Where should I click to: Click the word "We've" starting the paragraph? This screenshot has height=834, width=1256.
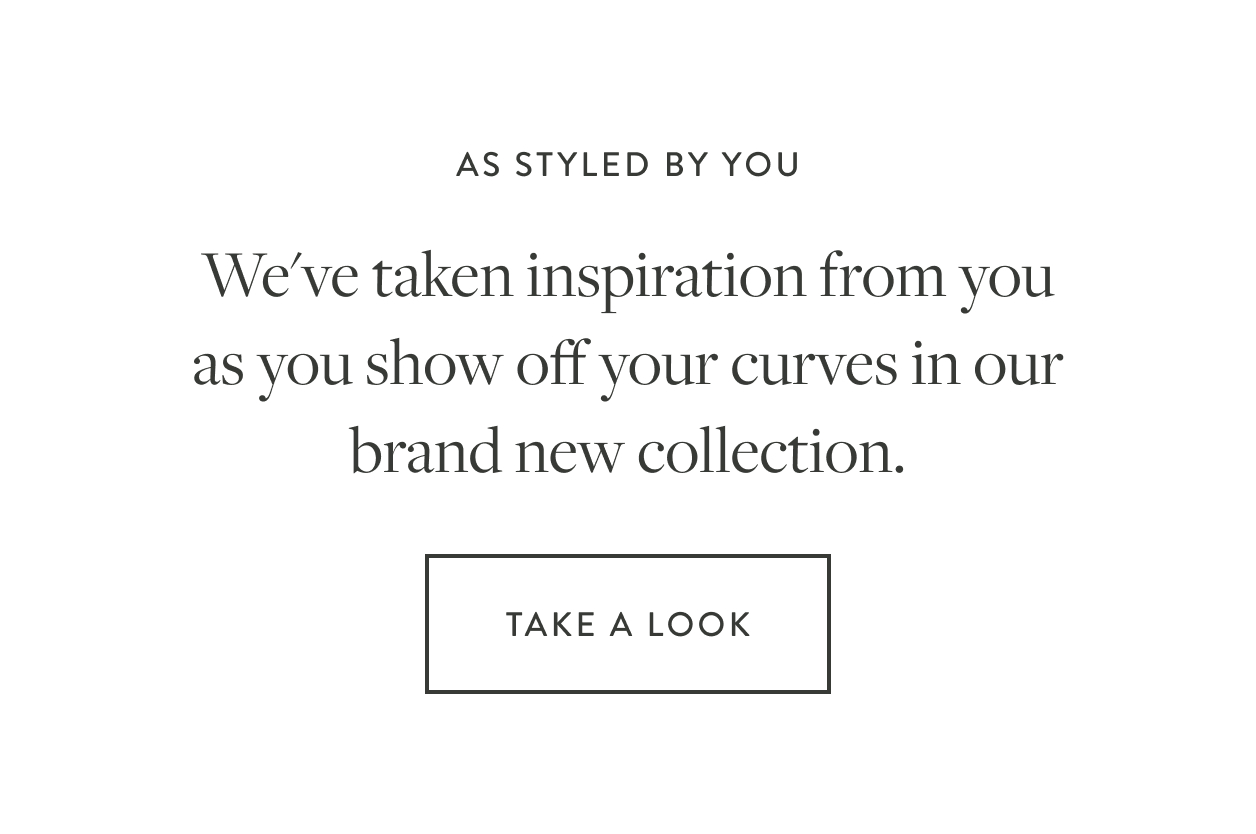[280, 276]
